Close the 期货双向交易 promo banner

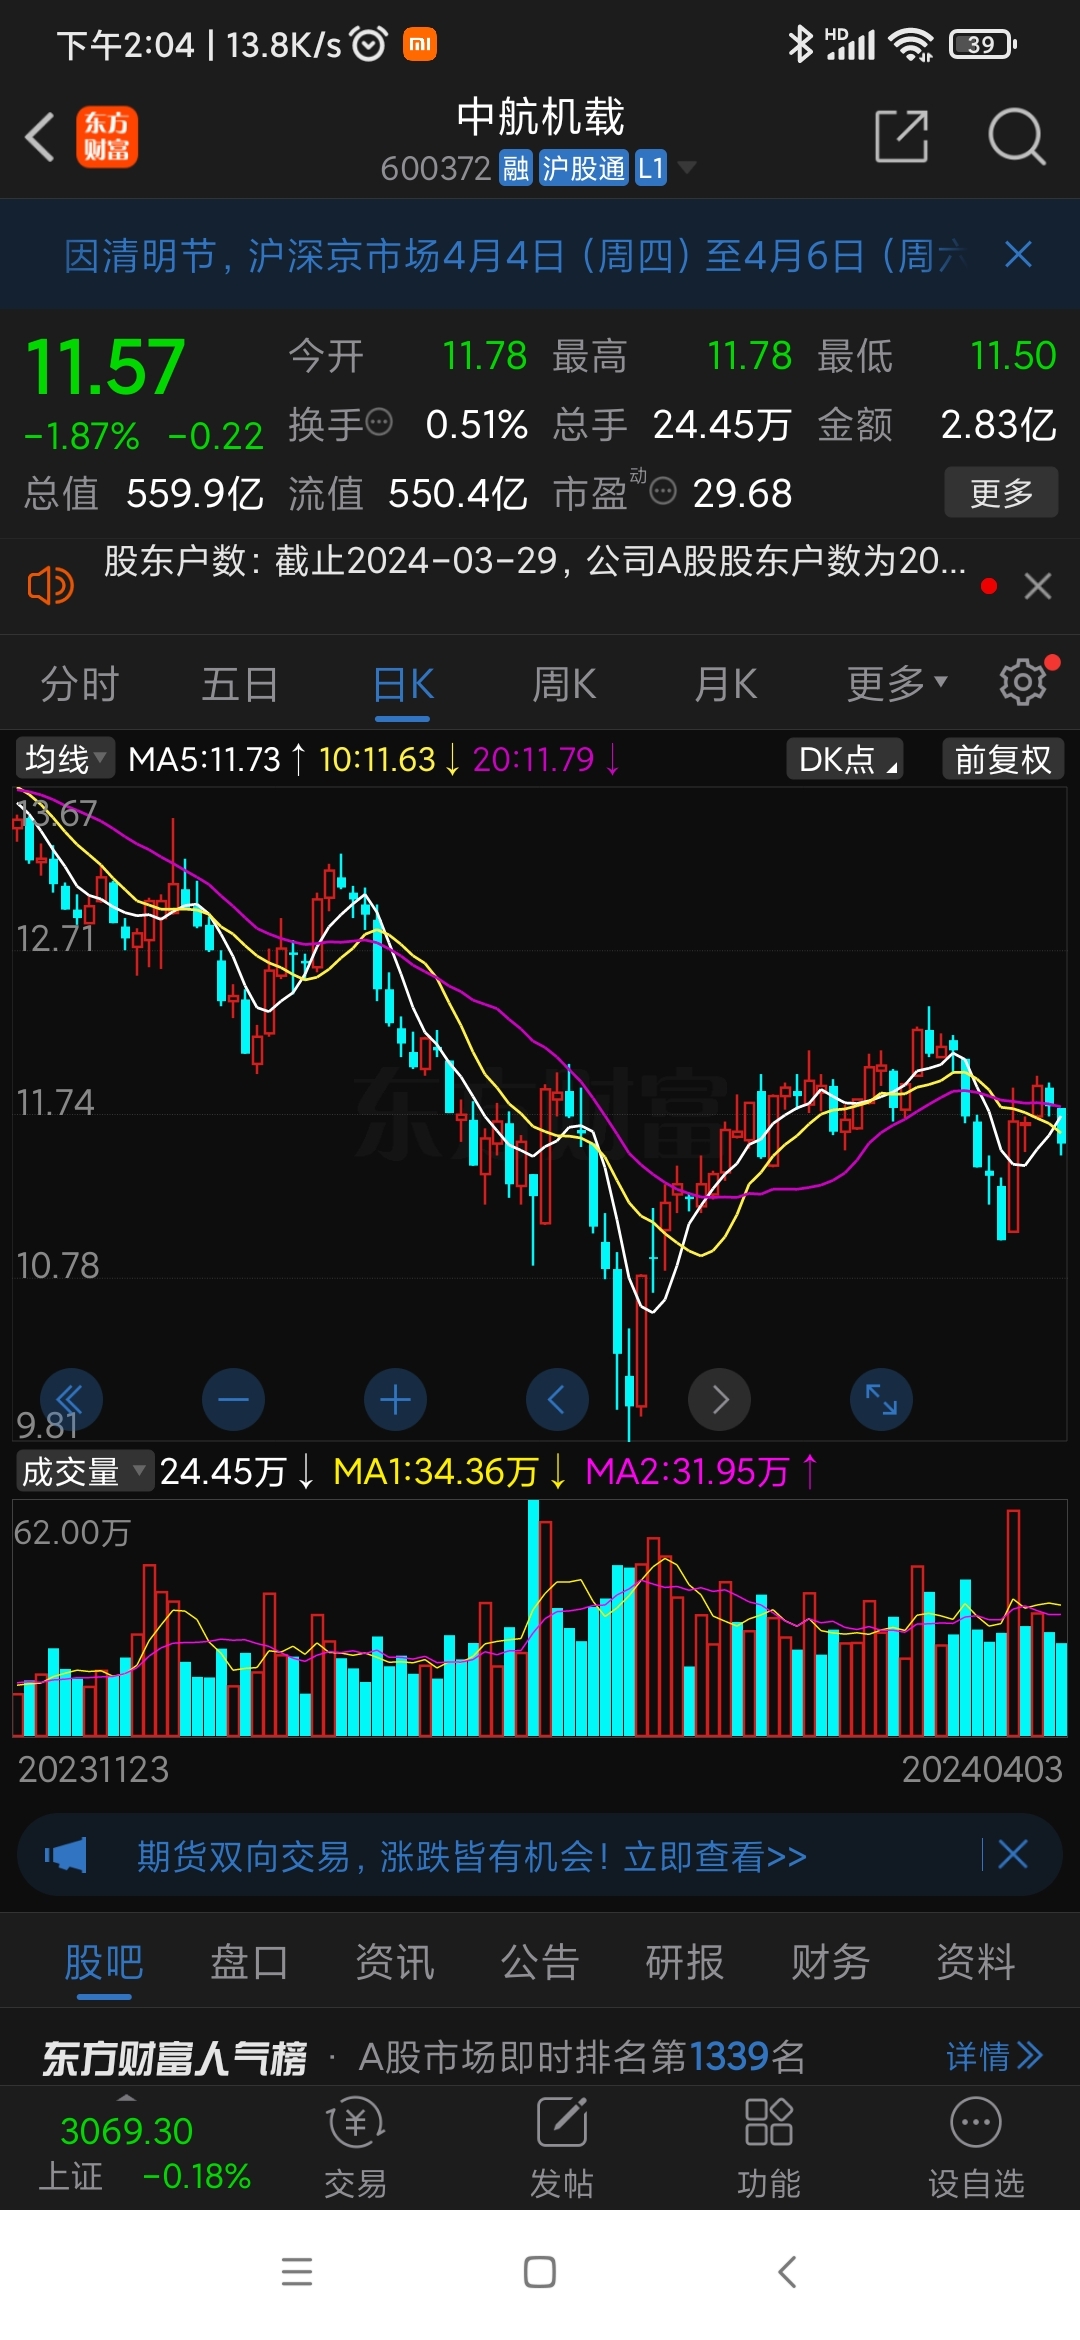1013,1855
